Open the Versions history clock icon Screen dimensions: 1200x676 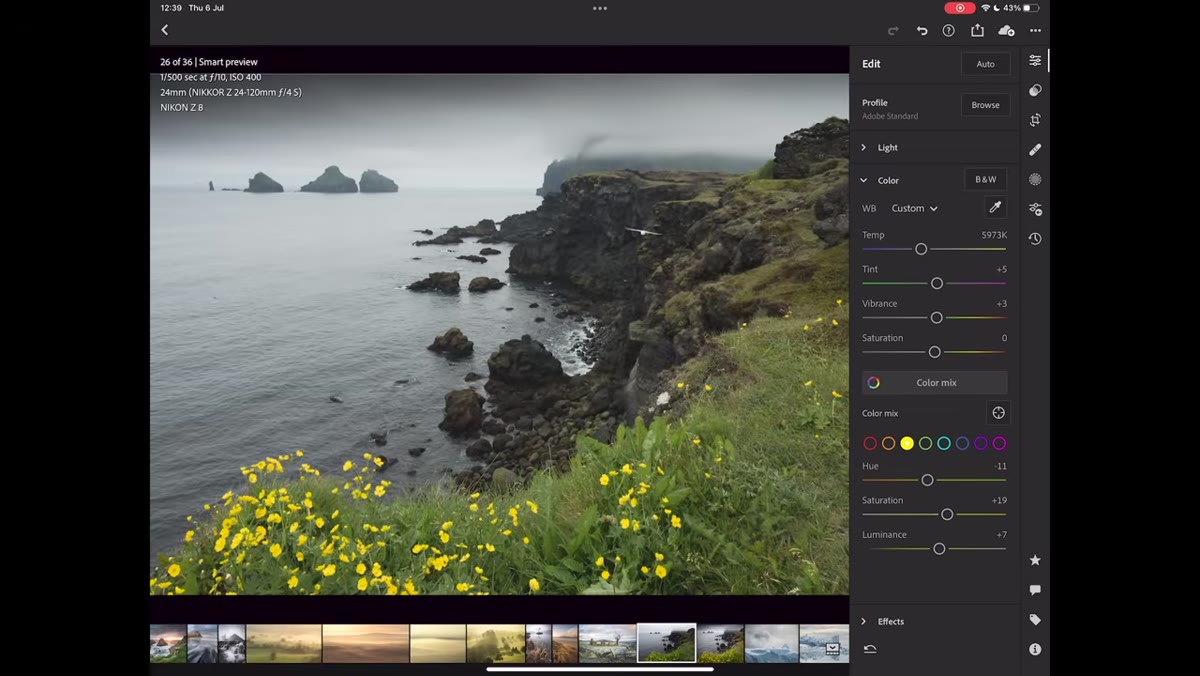[x=1035, y=239]
